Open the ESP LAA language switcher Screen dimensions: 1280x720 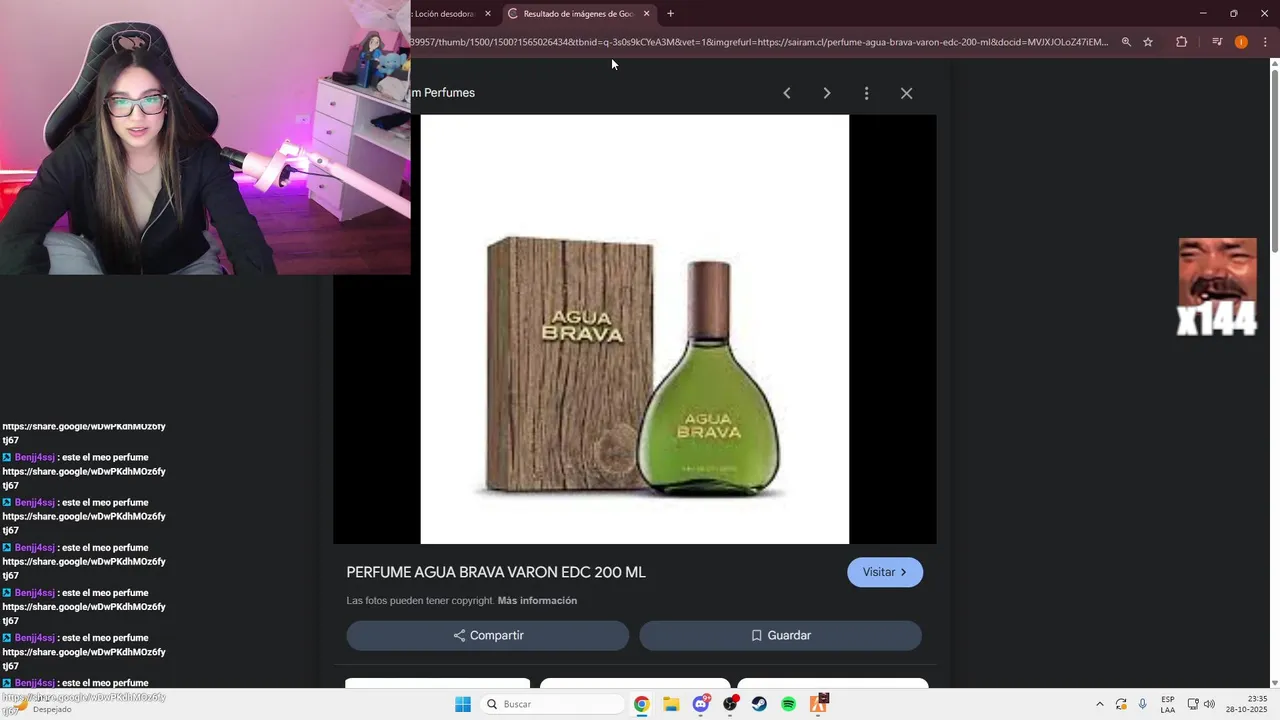[x=1168, y=704]
